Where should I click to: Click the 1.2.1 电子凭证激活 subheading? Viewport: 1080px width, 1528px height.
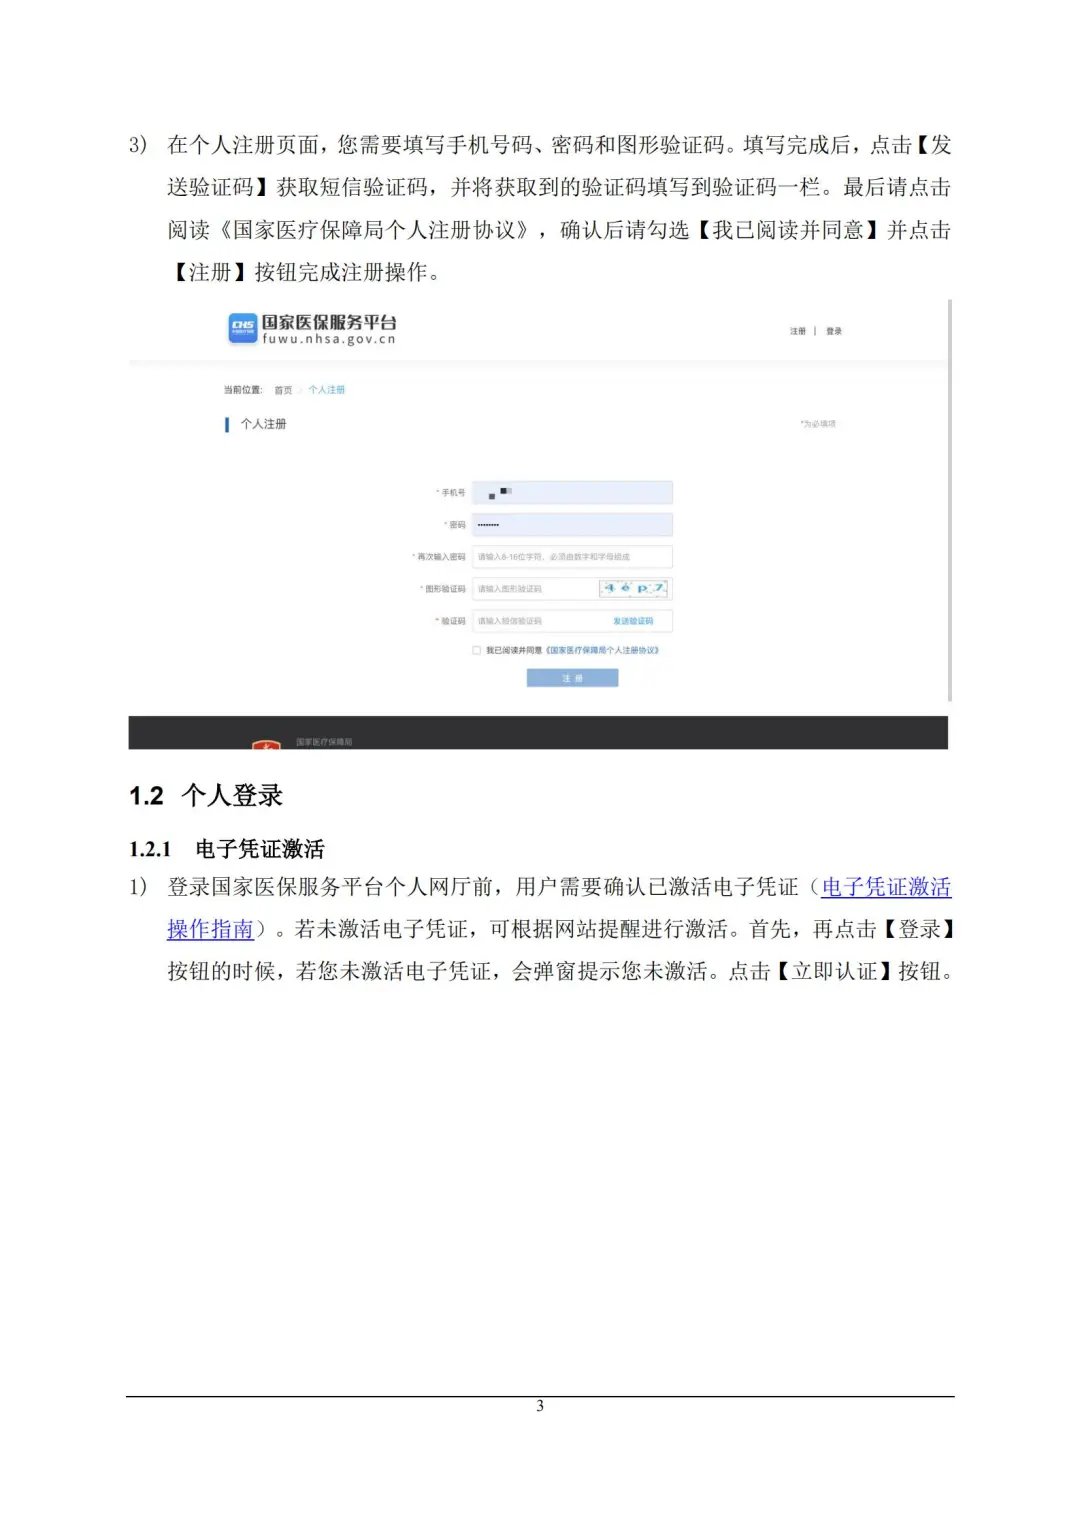coord(227,849)
